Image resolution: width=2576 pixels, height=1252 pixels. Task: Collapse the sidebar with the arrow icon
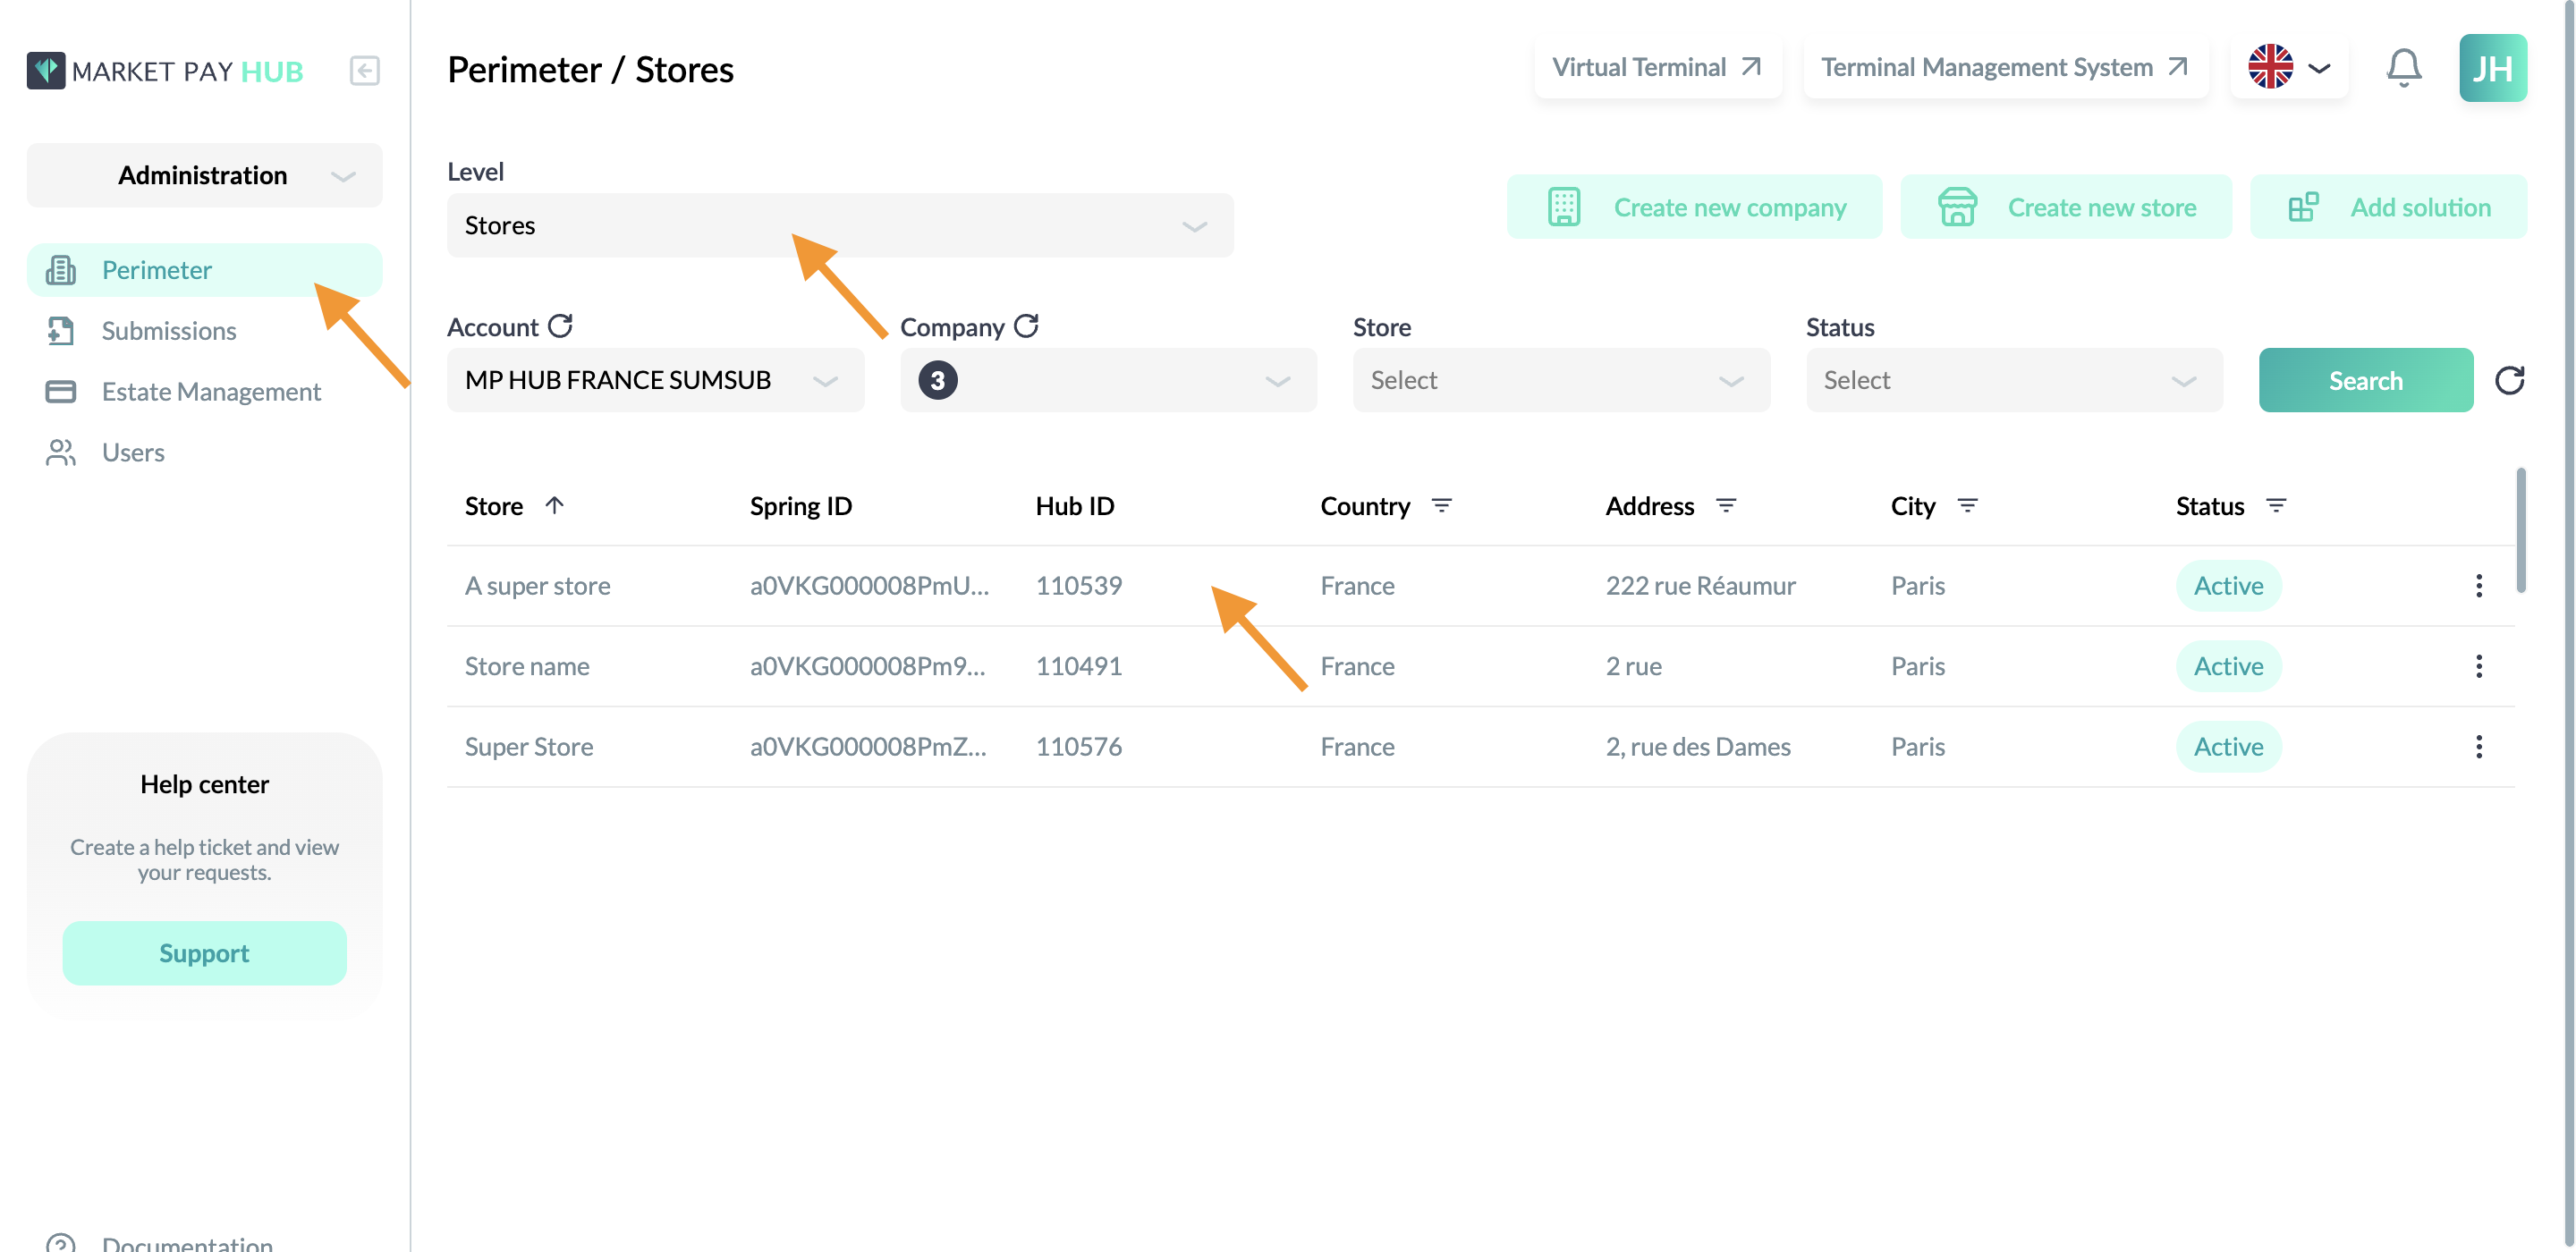(x=364, y=71)
